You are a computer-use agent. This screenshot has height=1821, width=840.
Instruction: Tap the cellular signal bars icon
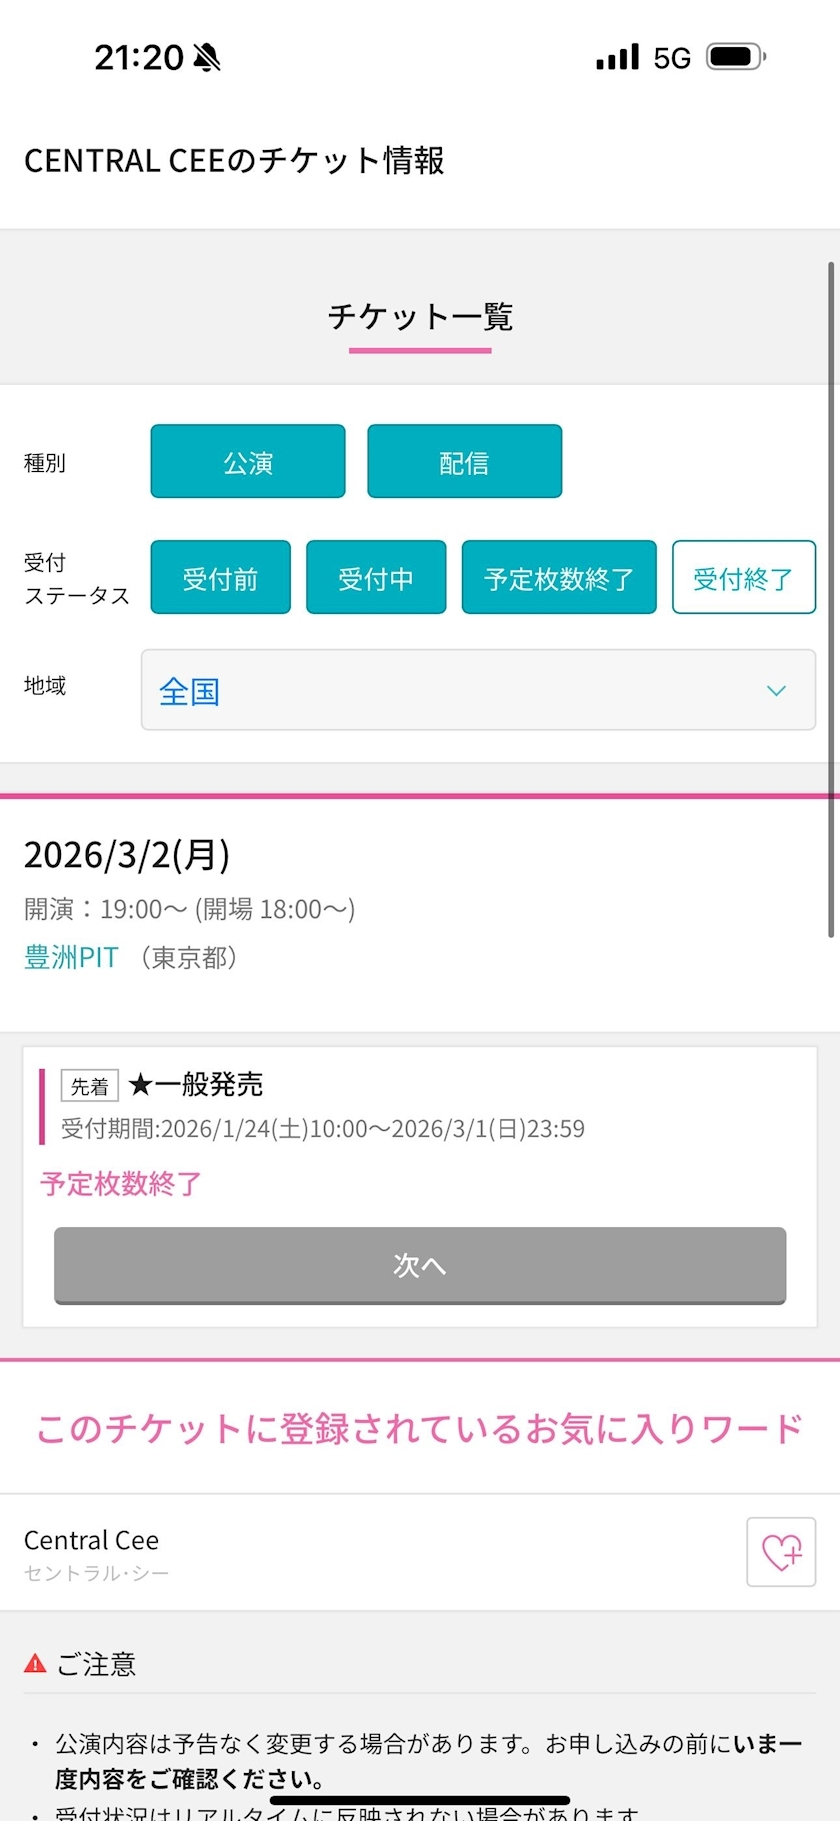coord(617,57)
